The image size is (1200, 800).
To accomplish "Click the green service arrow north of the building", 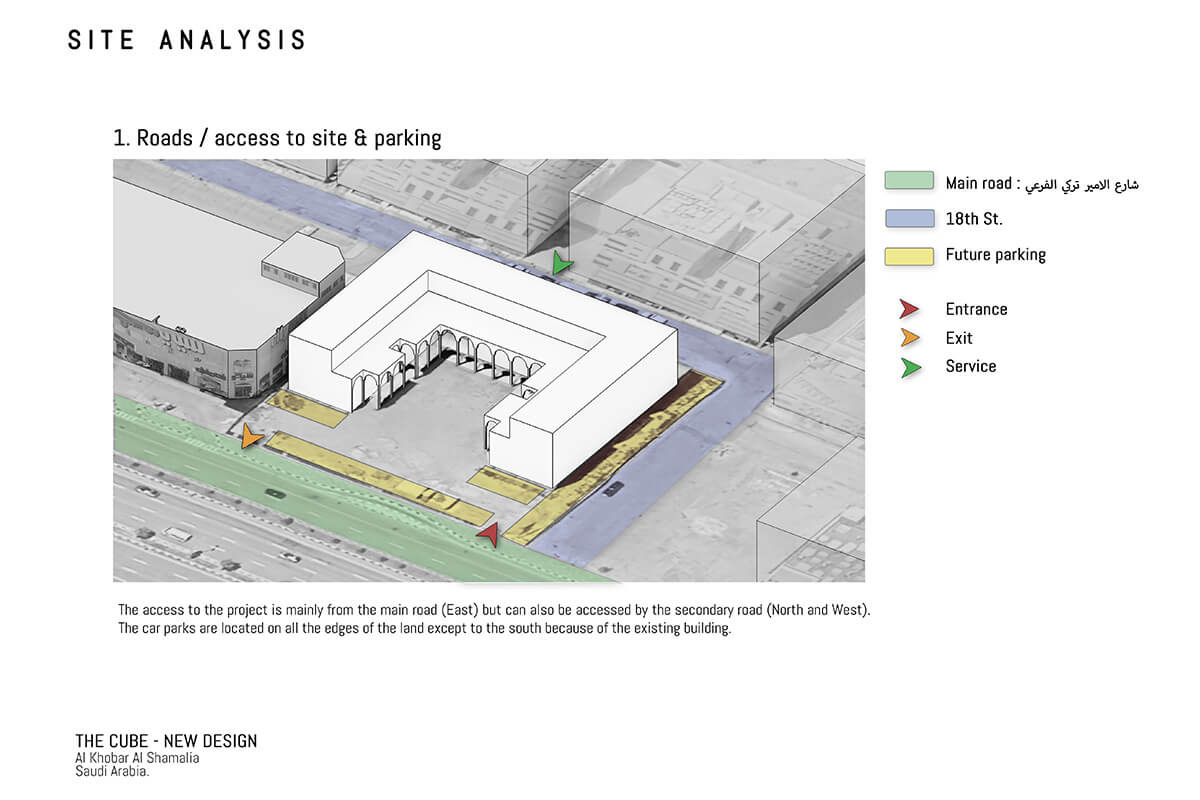I will [x=561, y=264].
